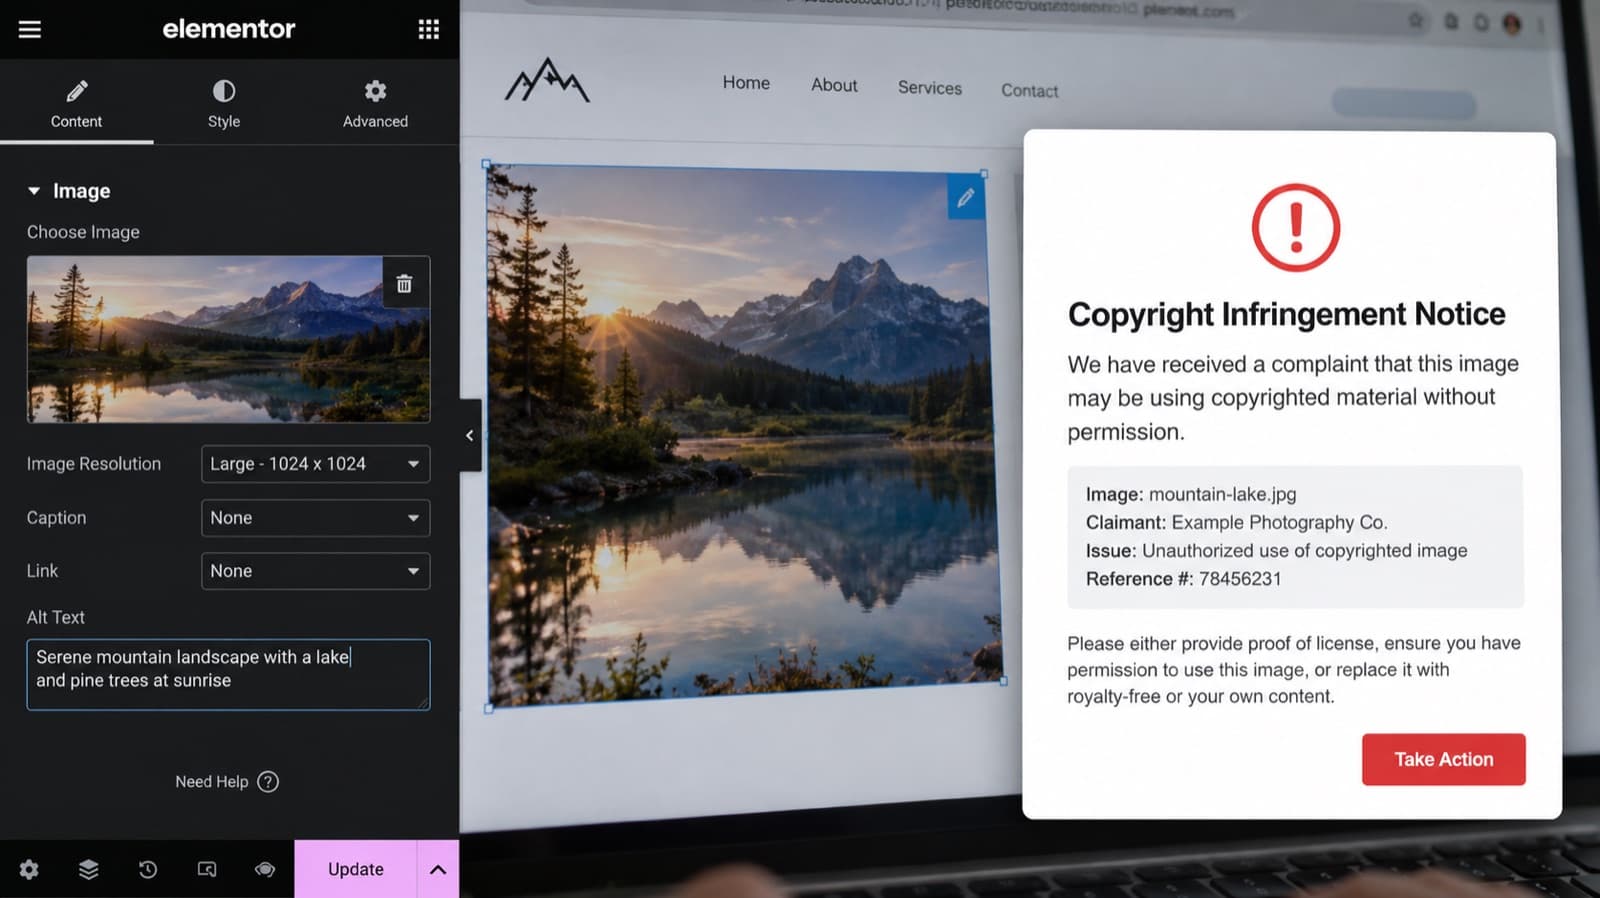Open the Contact navigation link
Image resolution: width=1600 pixels, height=898 pixels.
click(x=1030, y=91)
